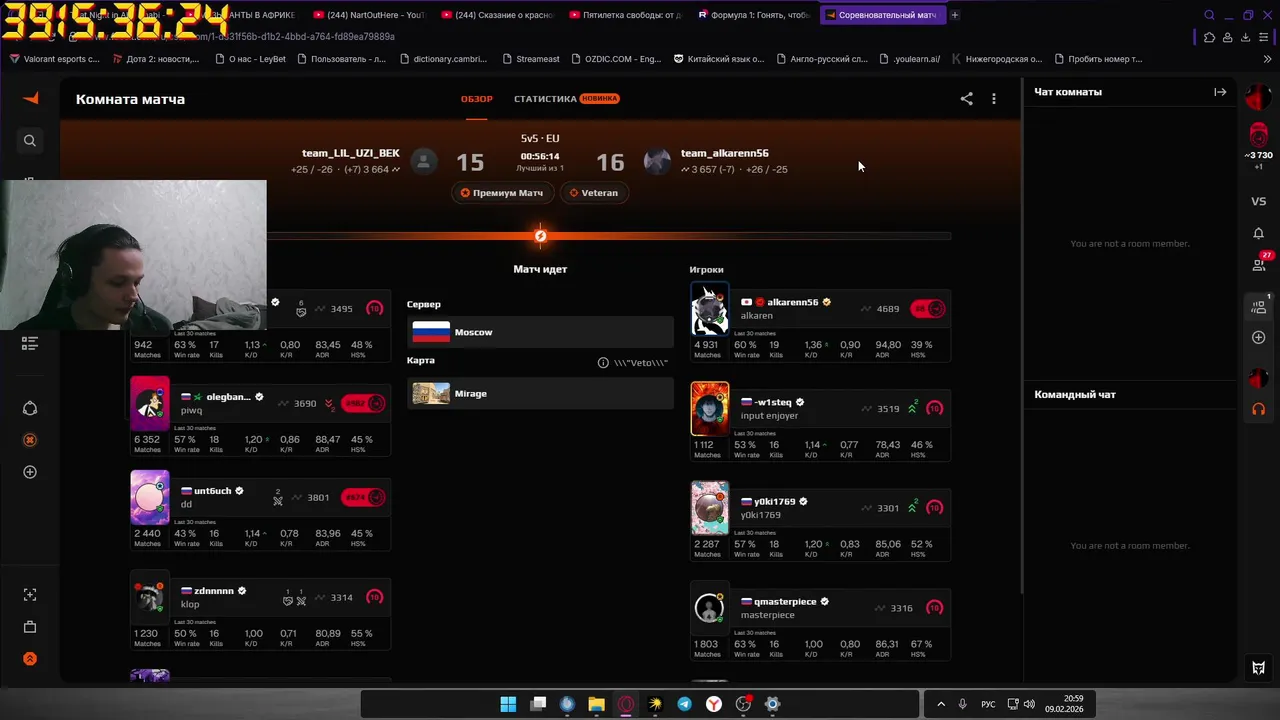Select the Mirage map row
The image size is (1280, 720).
coord(540,394)
